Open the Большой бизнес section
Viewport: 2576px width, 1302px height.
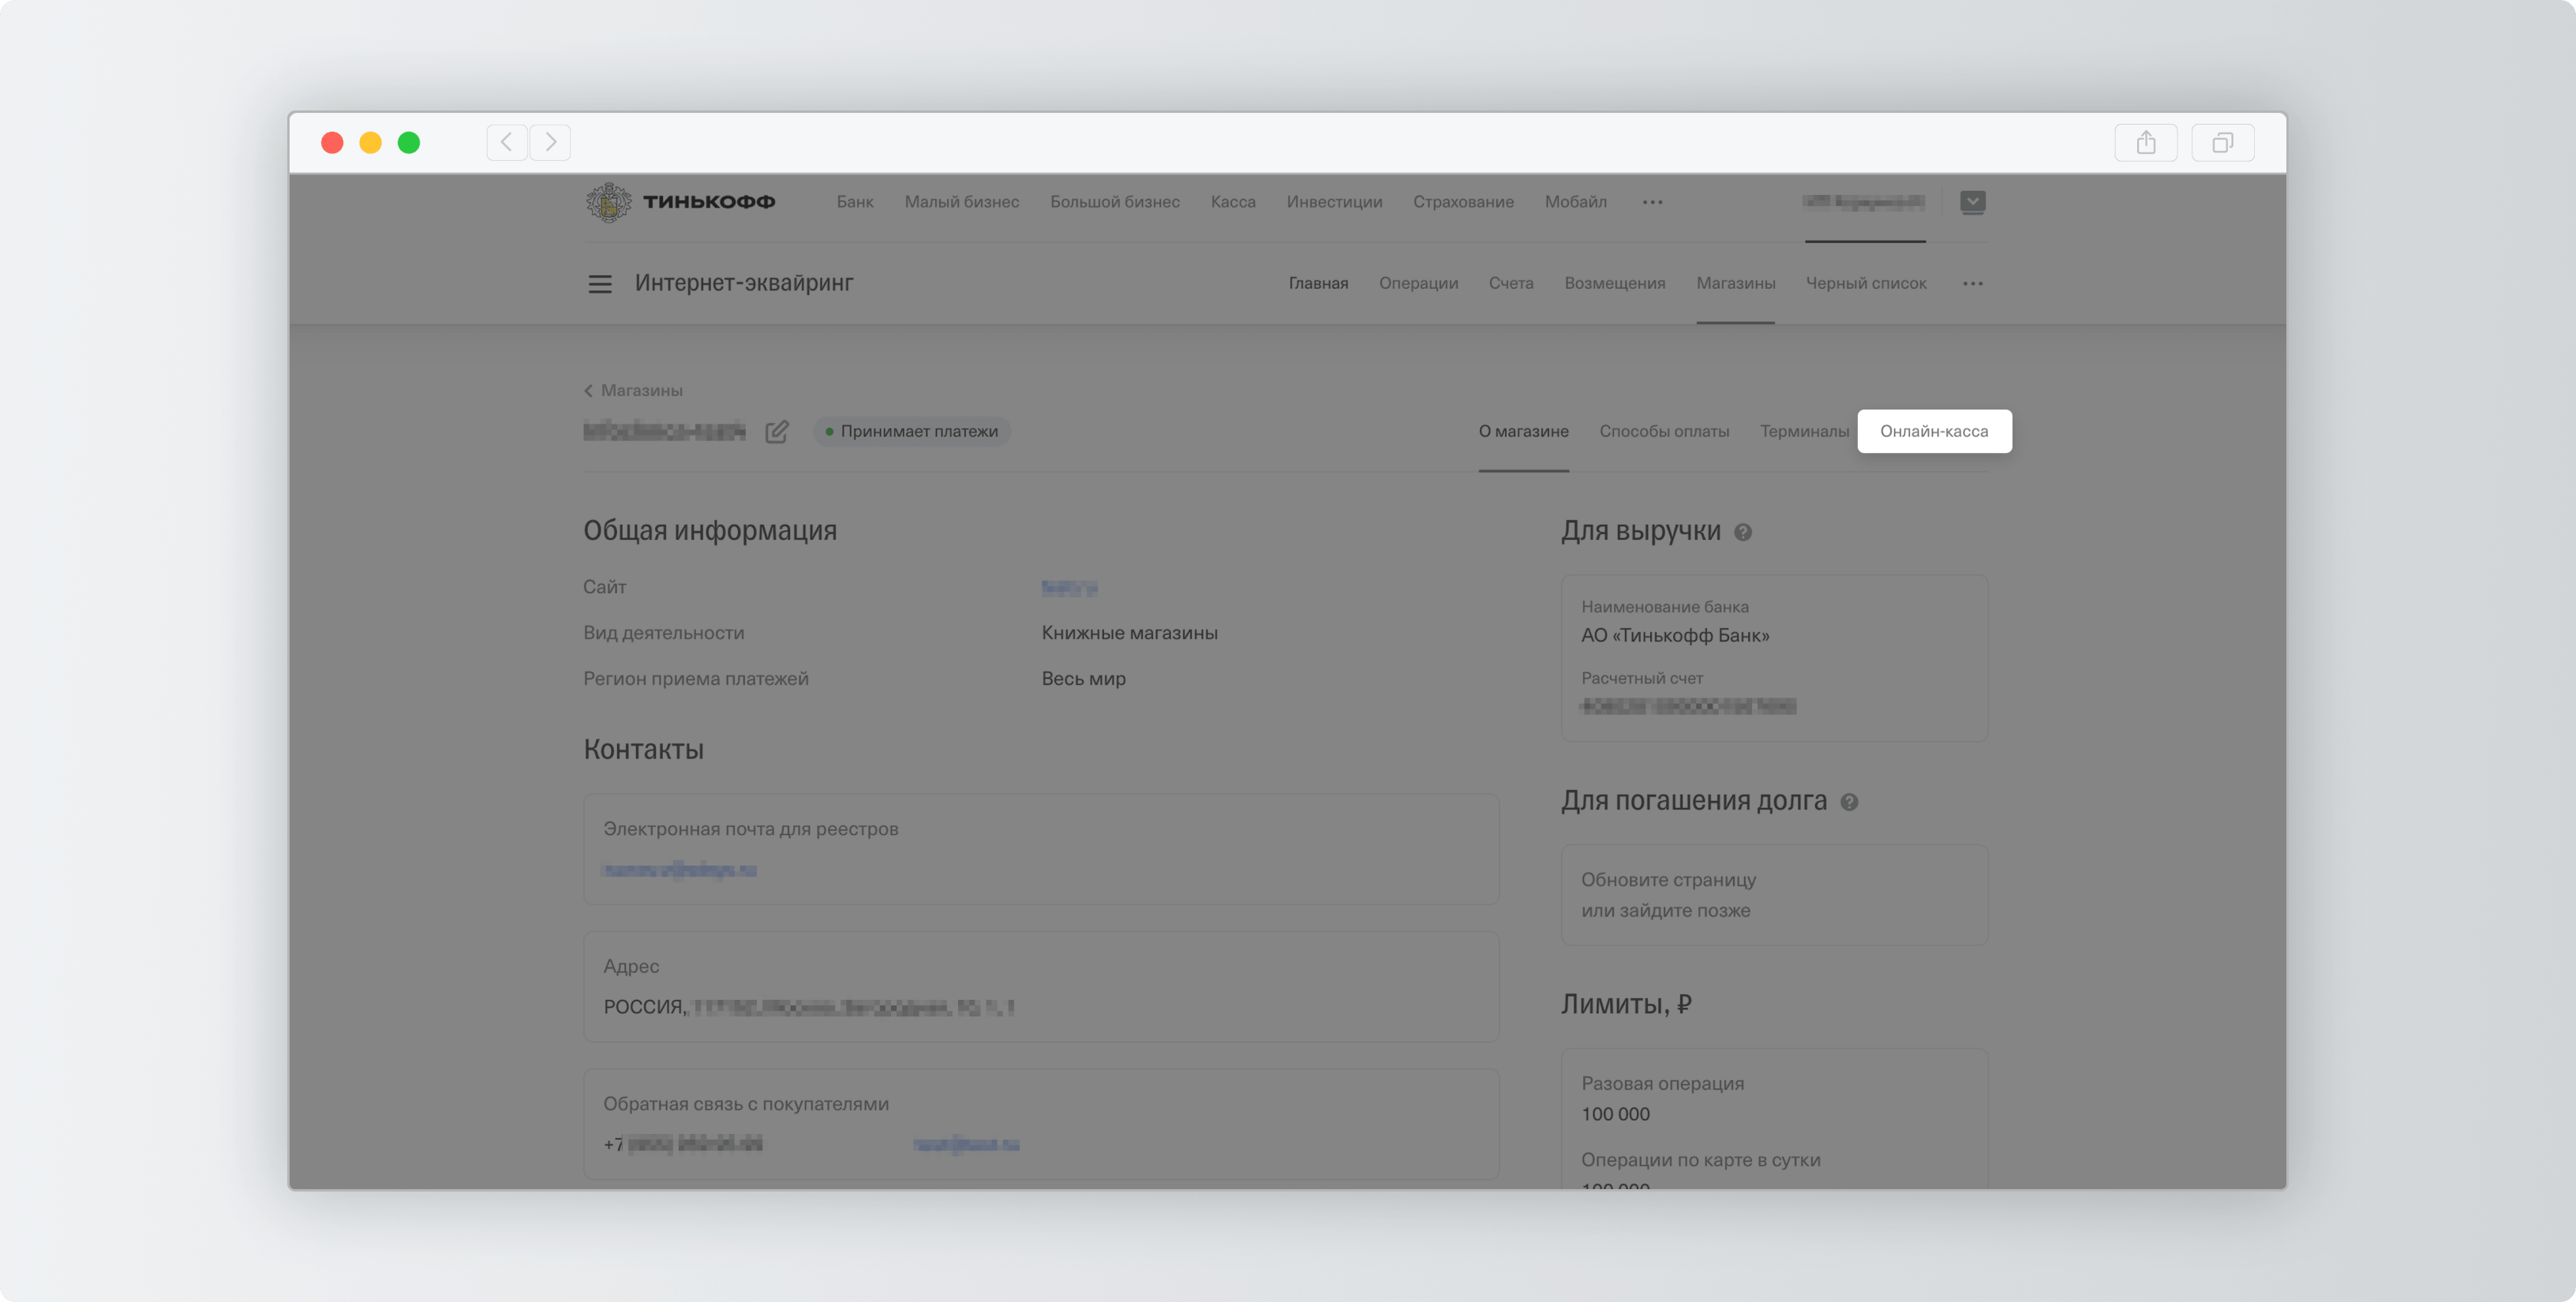(1115, 202)
